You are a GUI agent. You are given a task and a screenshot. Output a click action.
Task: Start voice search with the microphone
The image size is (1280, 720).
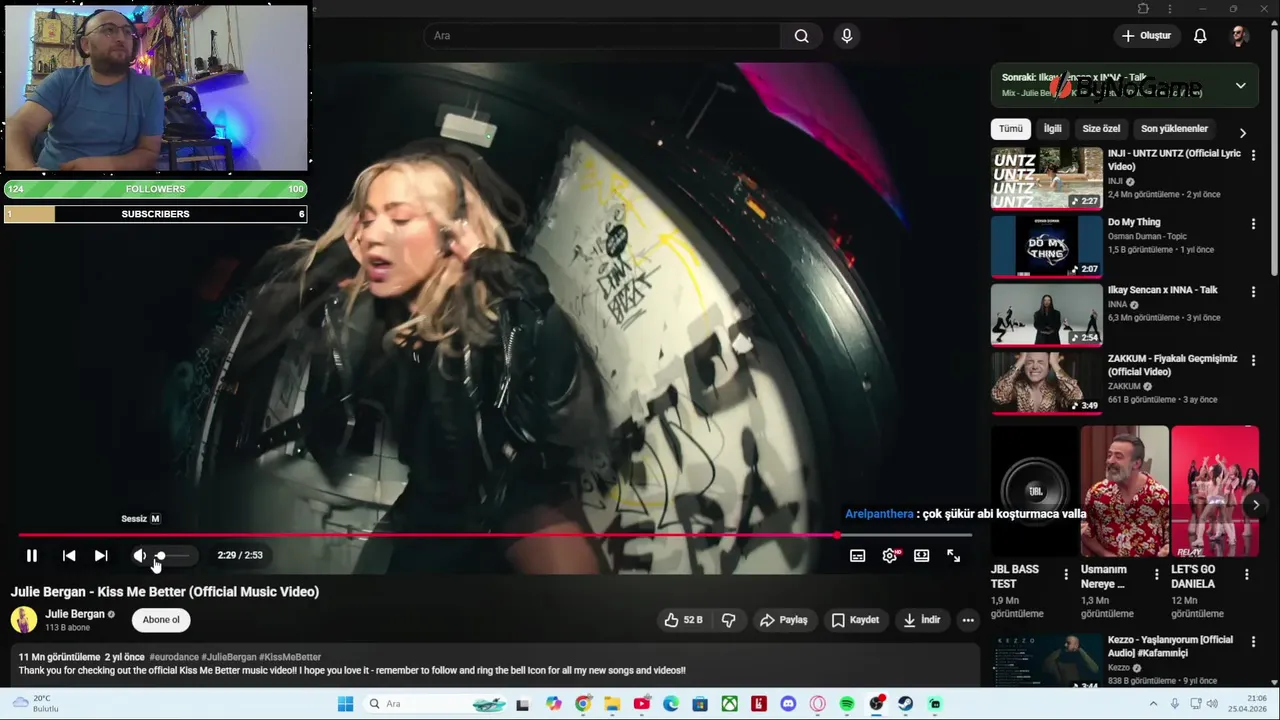[x=847, y=36]
